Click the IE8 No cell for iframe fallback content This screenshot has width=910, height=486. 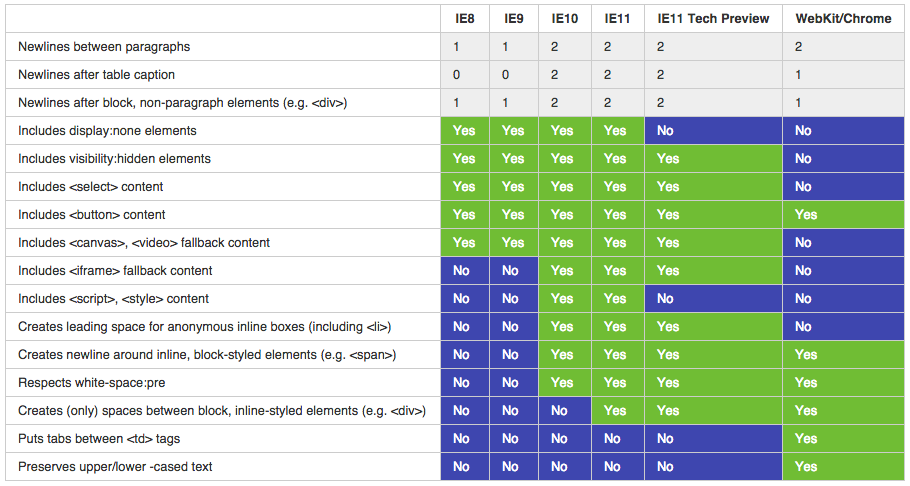[x=464, y=271]
